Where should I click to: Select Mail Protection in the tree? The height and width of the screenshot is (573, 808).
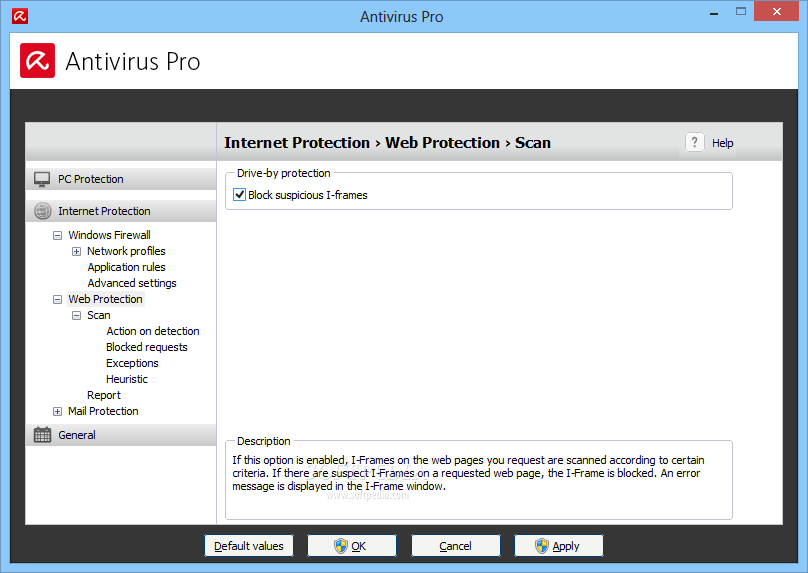pyautogui.click(x=103, y=411)
